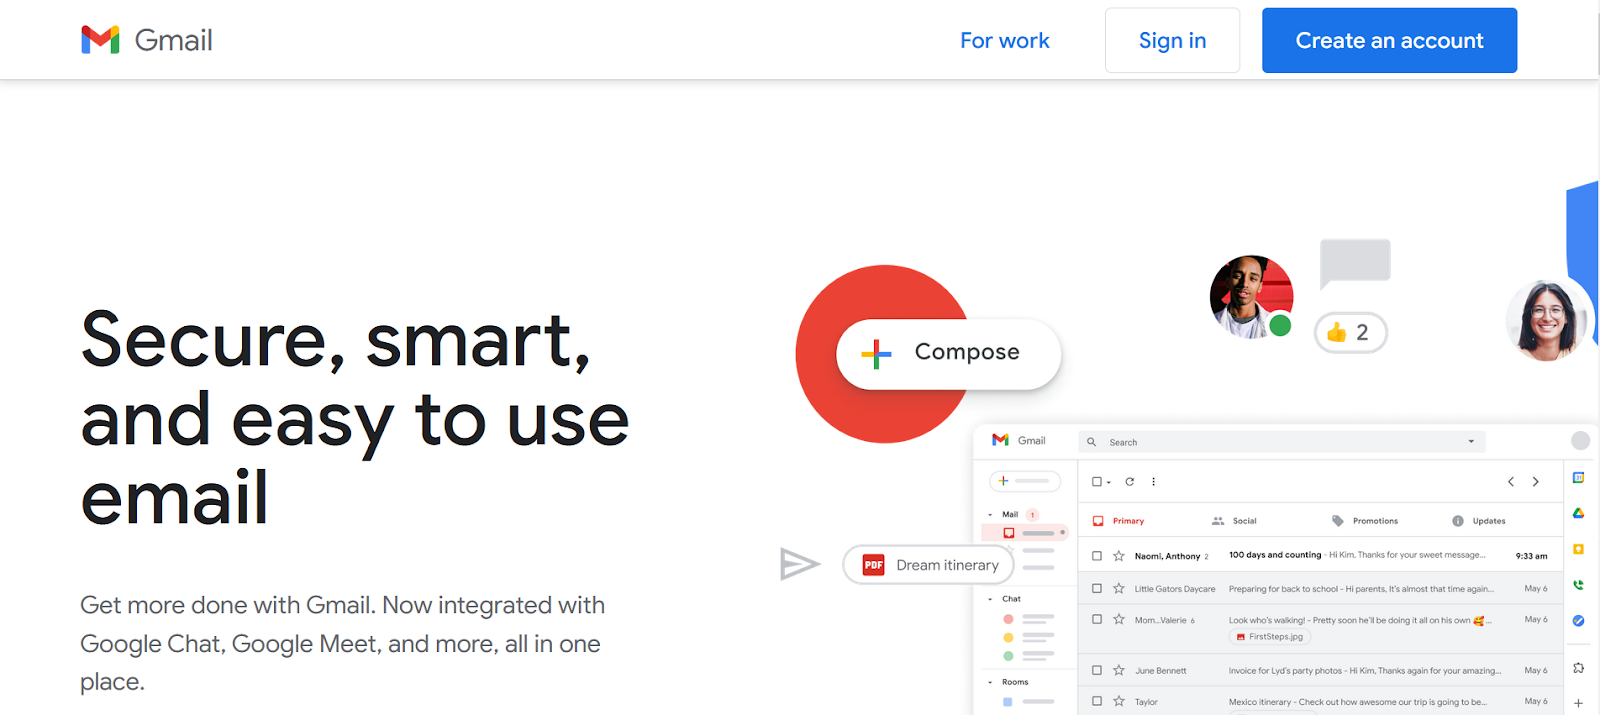Collapse the Mail section arrow
This screenshot has width=1600, height=715.
point(990,515)
